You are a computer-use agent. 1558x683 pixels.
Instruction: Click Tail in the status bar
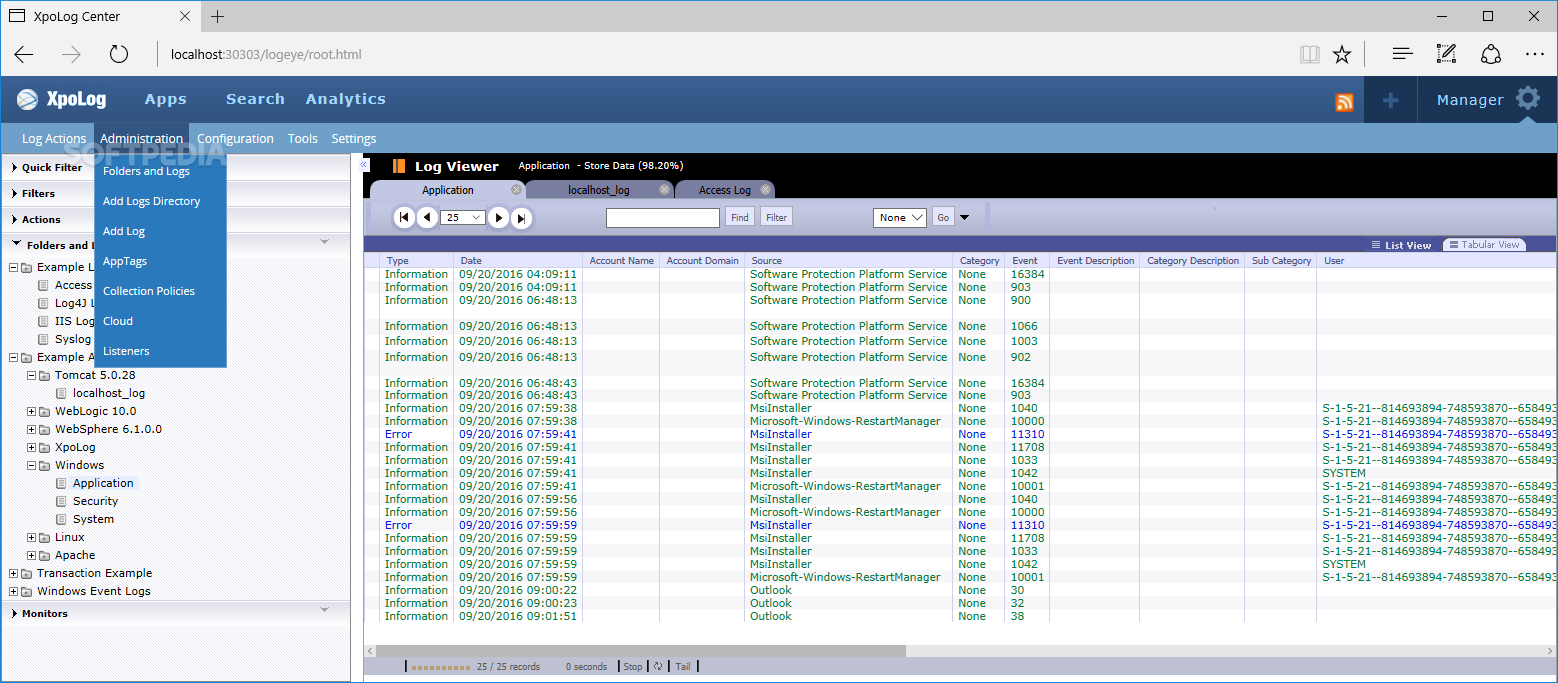[682, 666]
